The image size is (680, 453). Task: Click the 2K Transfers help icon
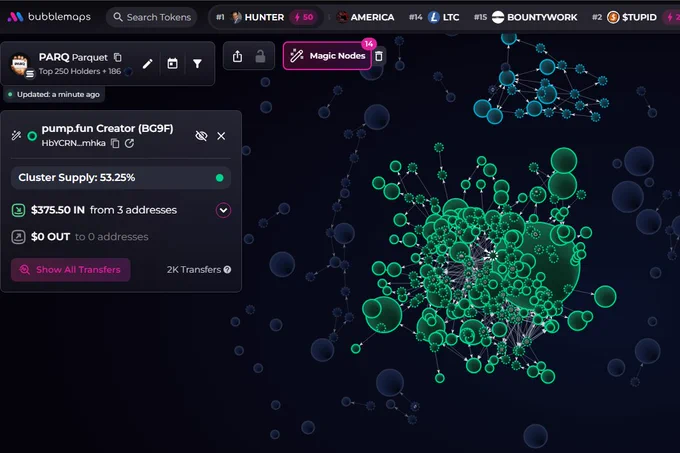pyautogui.click(x=227, y=270)
